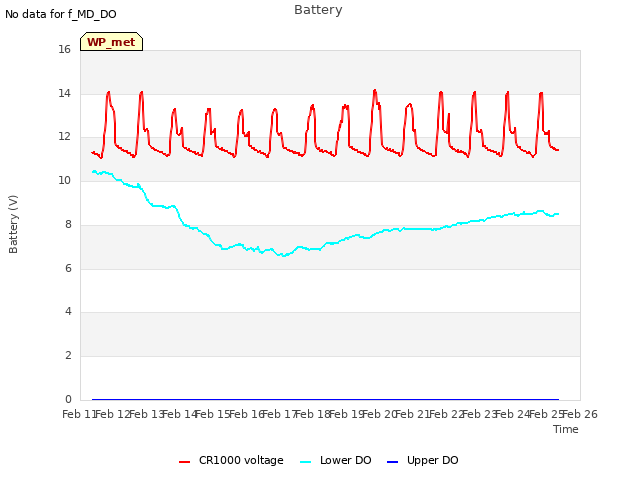Toggle the CR1000 voltage legend entry
Viewport: 640px width, 480px height.
tap(231, 460)
